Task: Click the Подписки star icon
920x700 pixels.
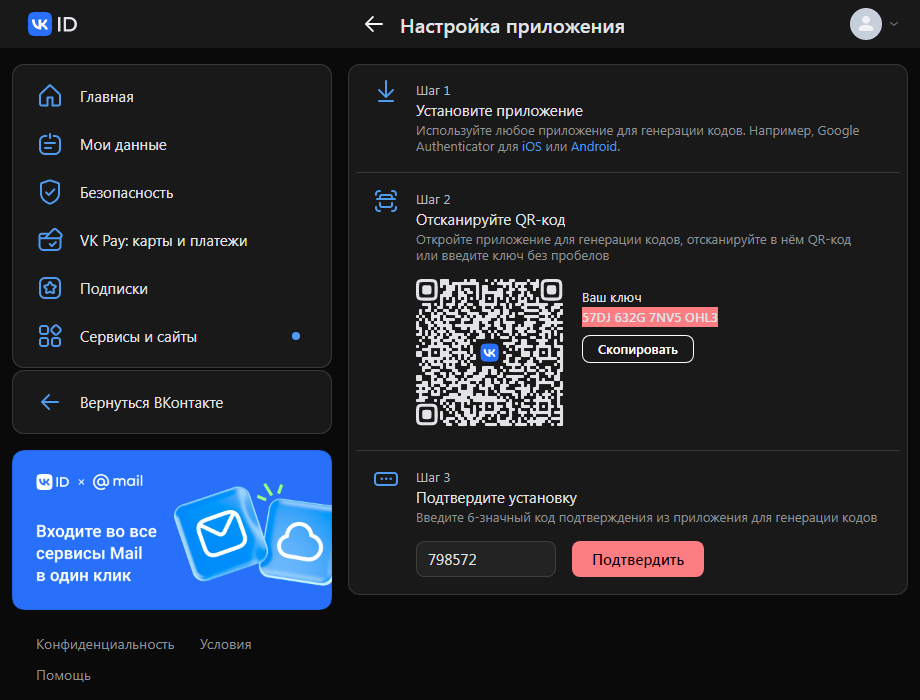Action: [50, 288]
